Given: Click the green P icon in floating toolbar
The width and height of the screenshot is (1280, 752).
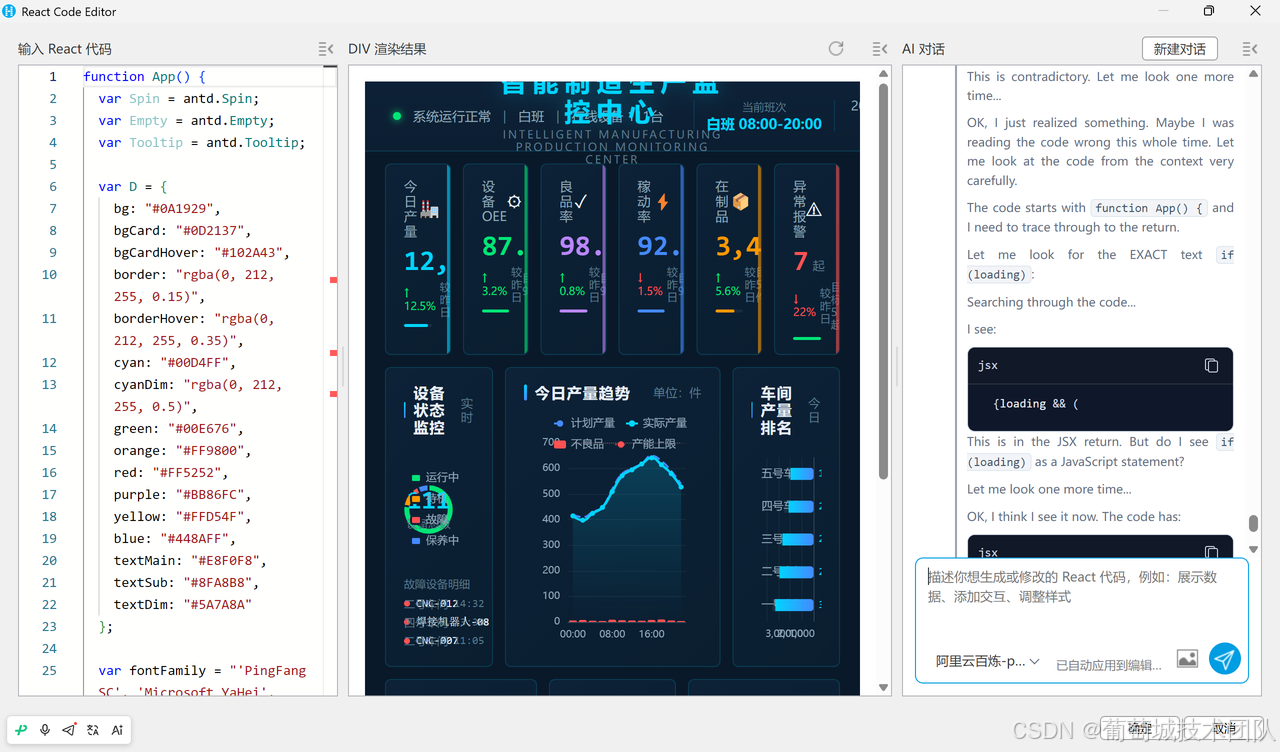Looking at the screenshot, I should pyautogui.click(x=22, y=730).
